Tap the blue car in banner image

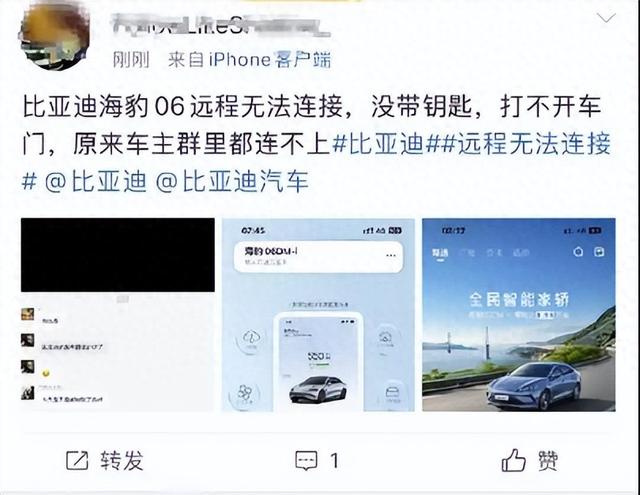pos(534,385)
